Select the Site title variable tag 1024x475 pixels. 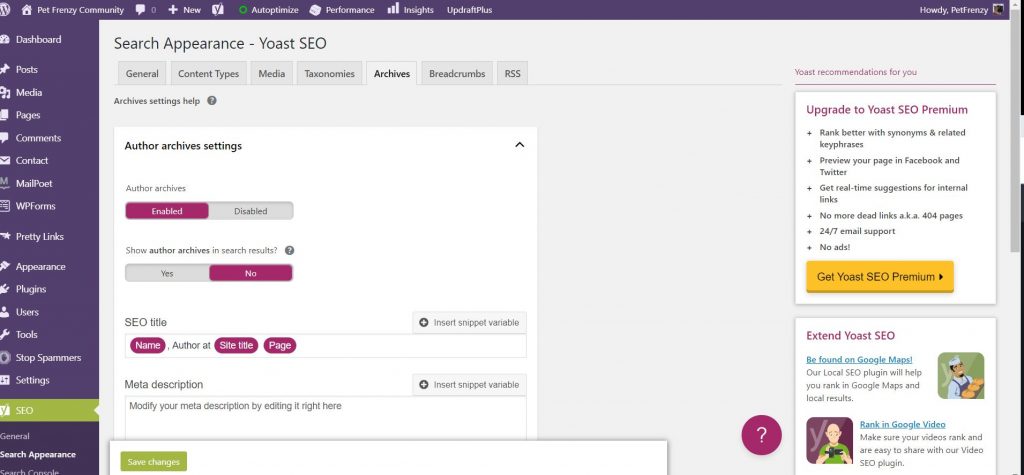[236, 346]
